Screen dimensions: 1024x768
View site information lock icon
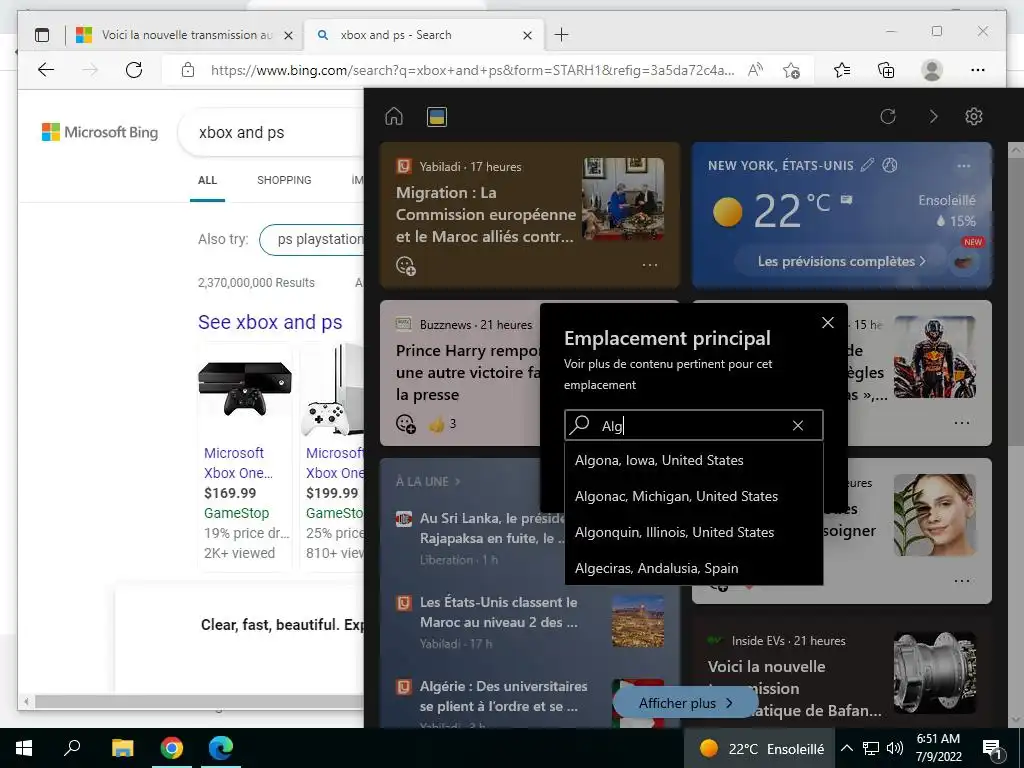188,70
